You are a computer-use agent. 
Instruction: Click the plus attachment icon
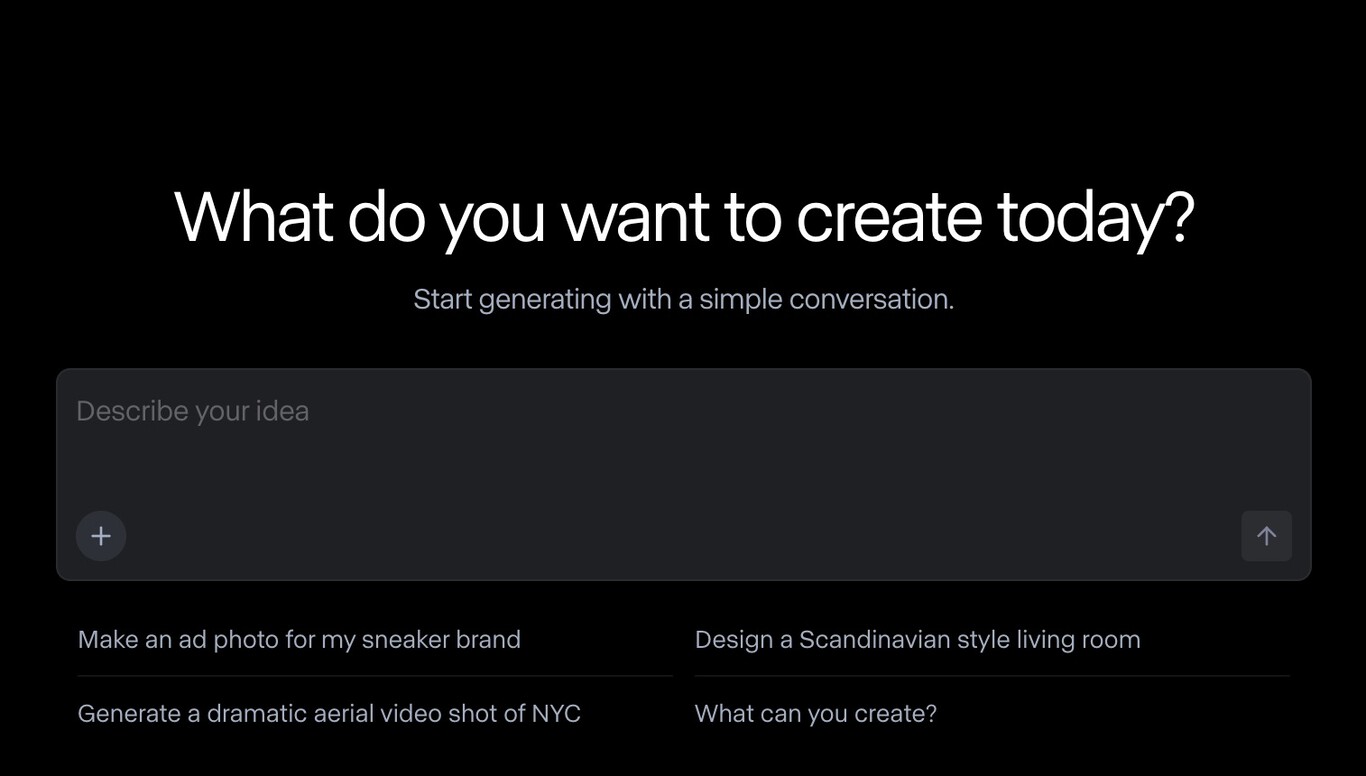tap(101, 536)
